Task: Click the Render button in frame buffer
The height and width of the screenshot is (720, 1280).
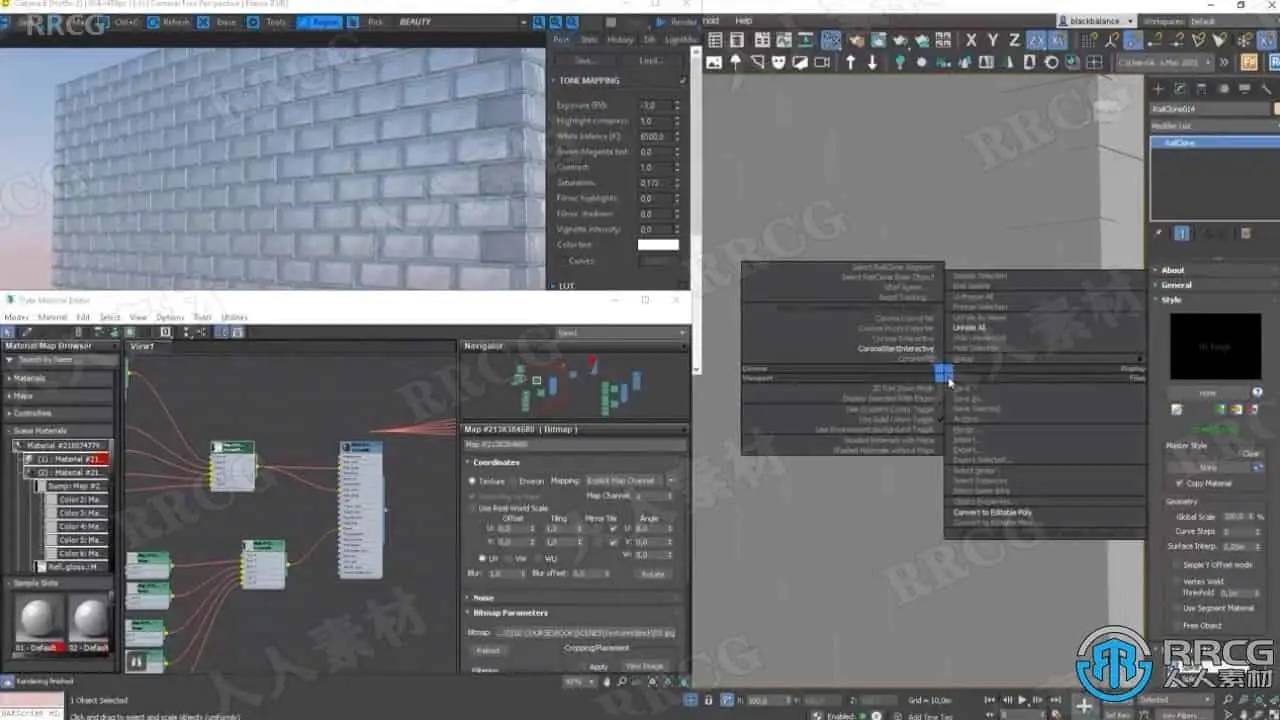Action: [x=677, y=22]
